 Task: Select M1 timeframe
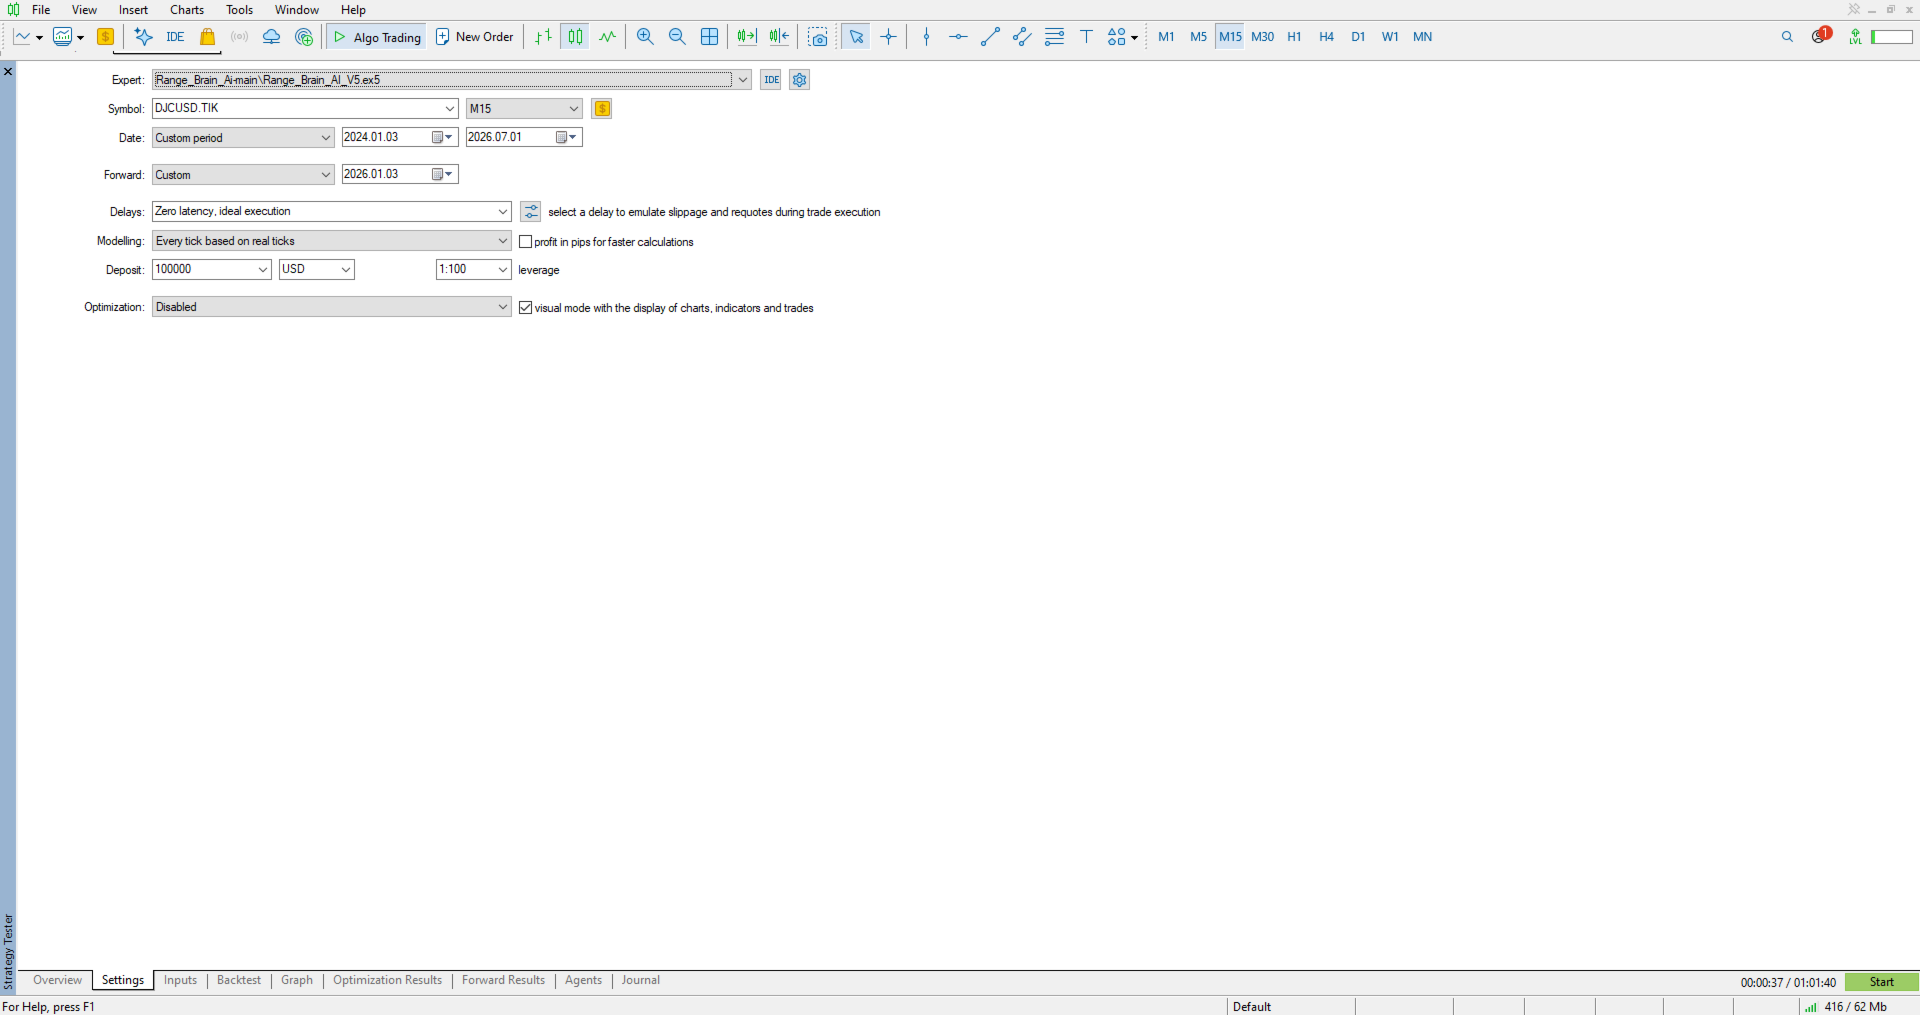click(x=1166, y=37)
